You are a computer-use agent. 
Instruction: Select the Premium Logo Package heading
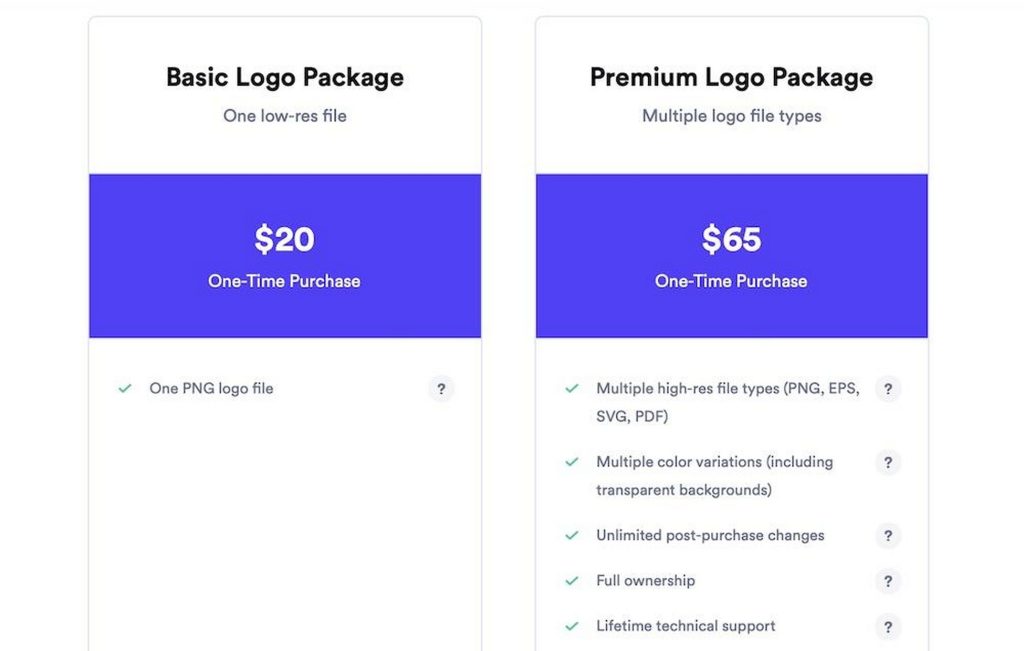pyautogui.click(x=731, y=77)
